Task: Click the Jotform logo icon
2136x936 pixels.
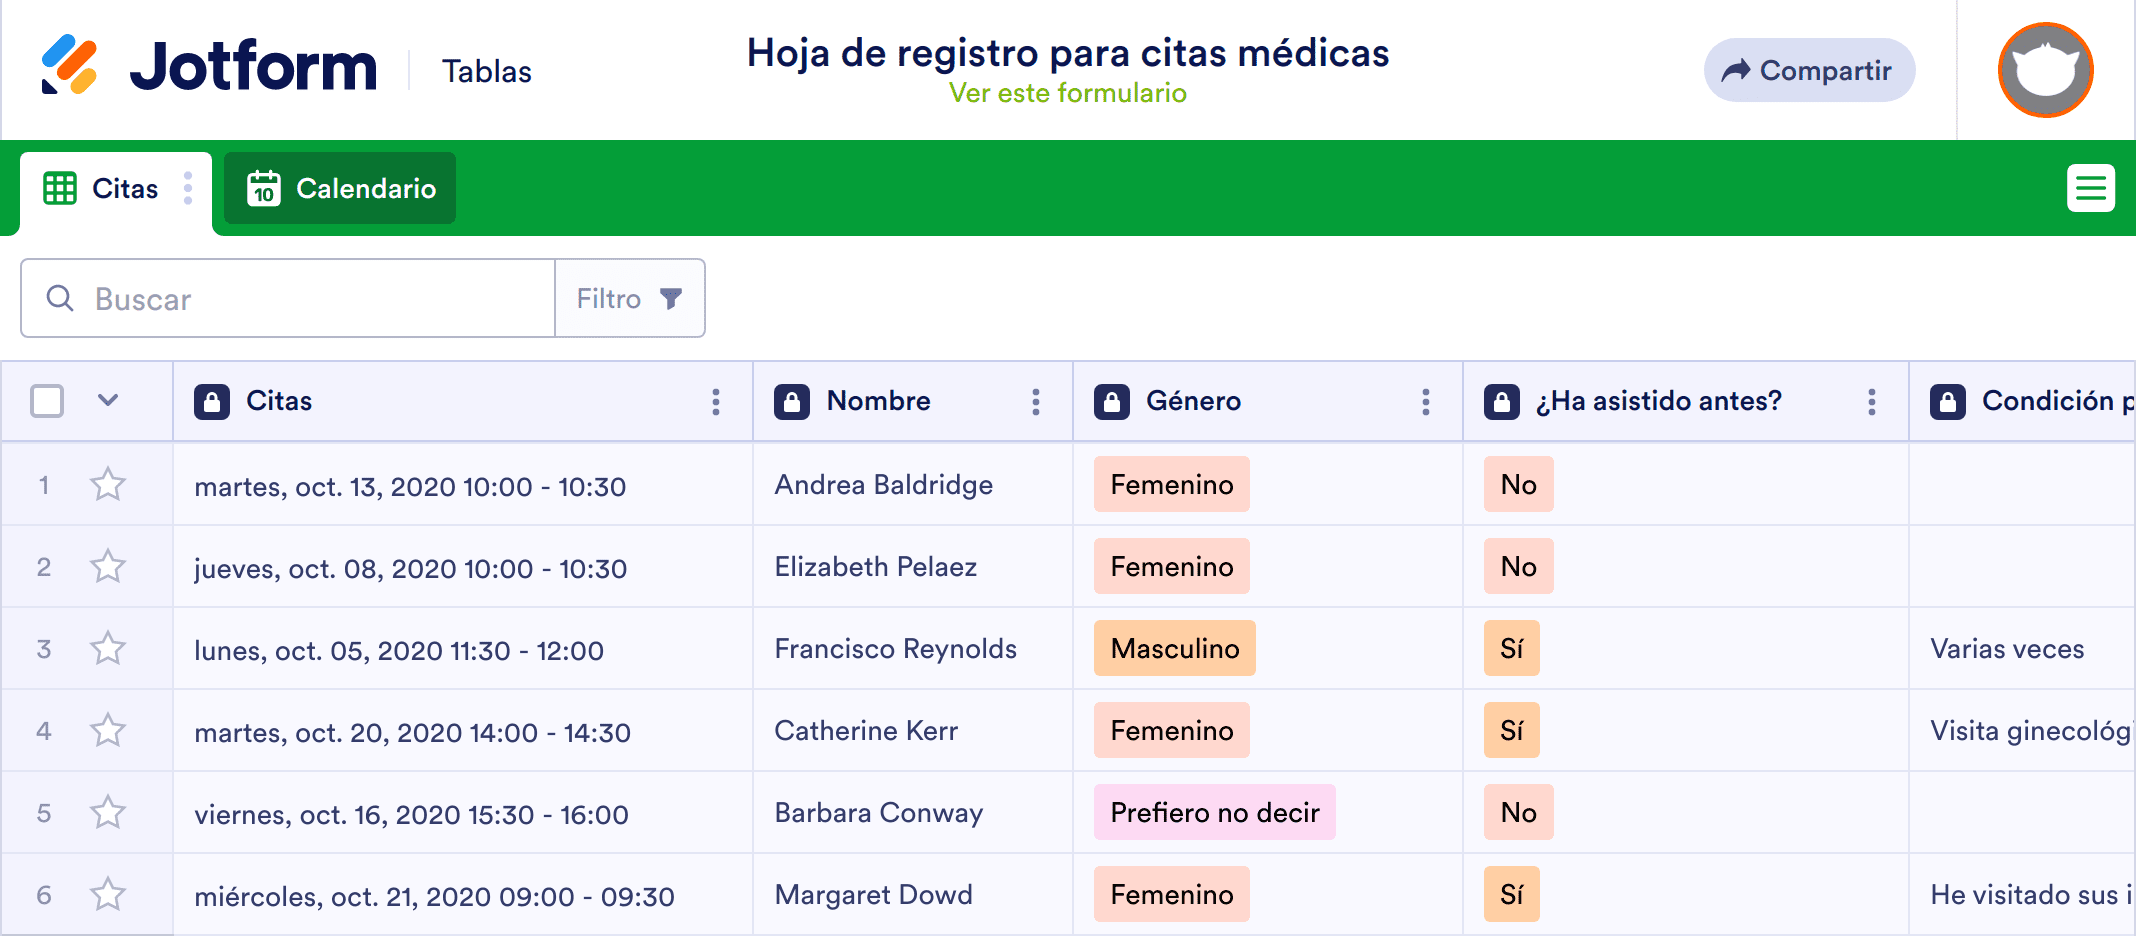Action: (69, 65)
